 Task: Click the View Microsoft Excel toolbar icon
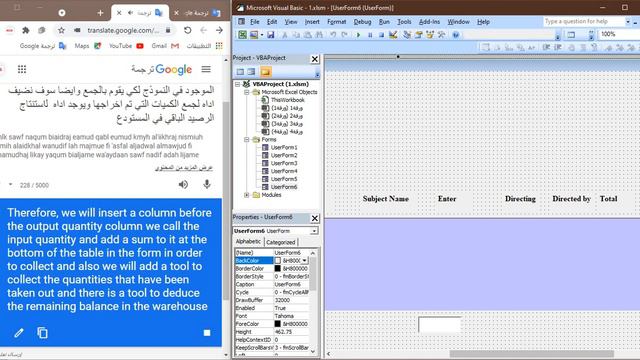[x=242, y=35]
